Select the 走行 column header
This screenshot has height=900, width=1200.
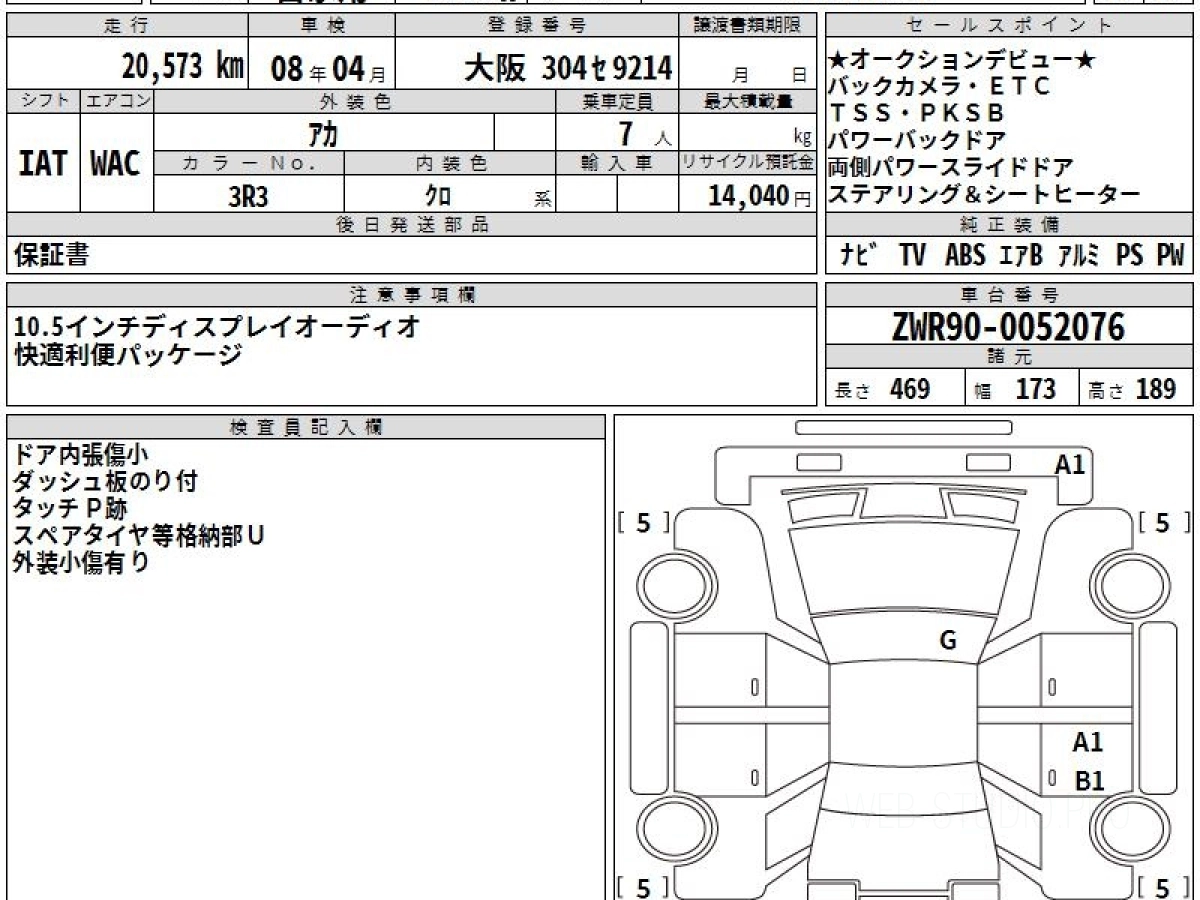click(127, 25)
